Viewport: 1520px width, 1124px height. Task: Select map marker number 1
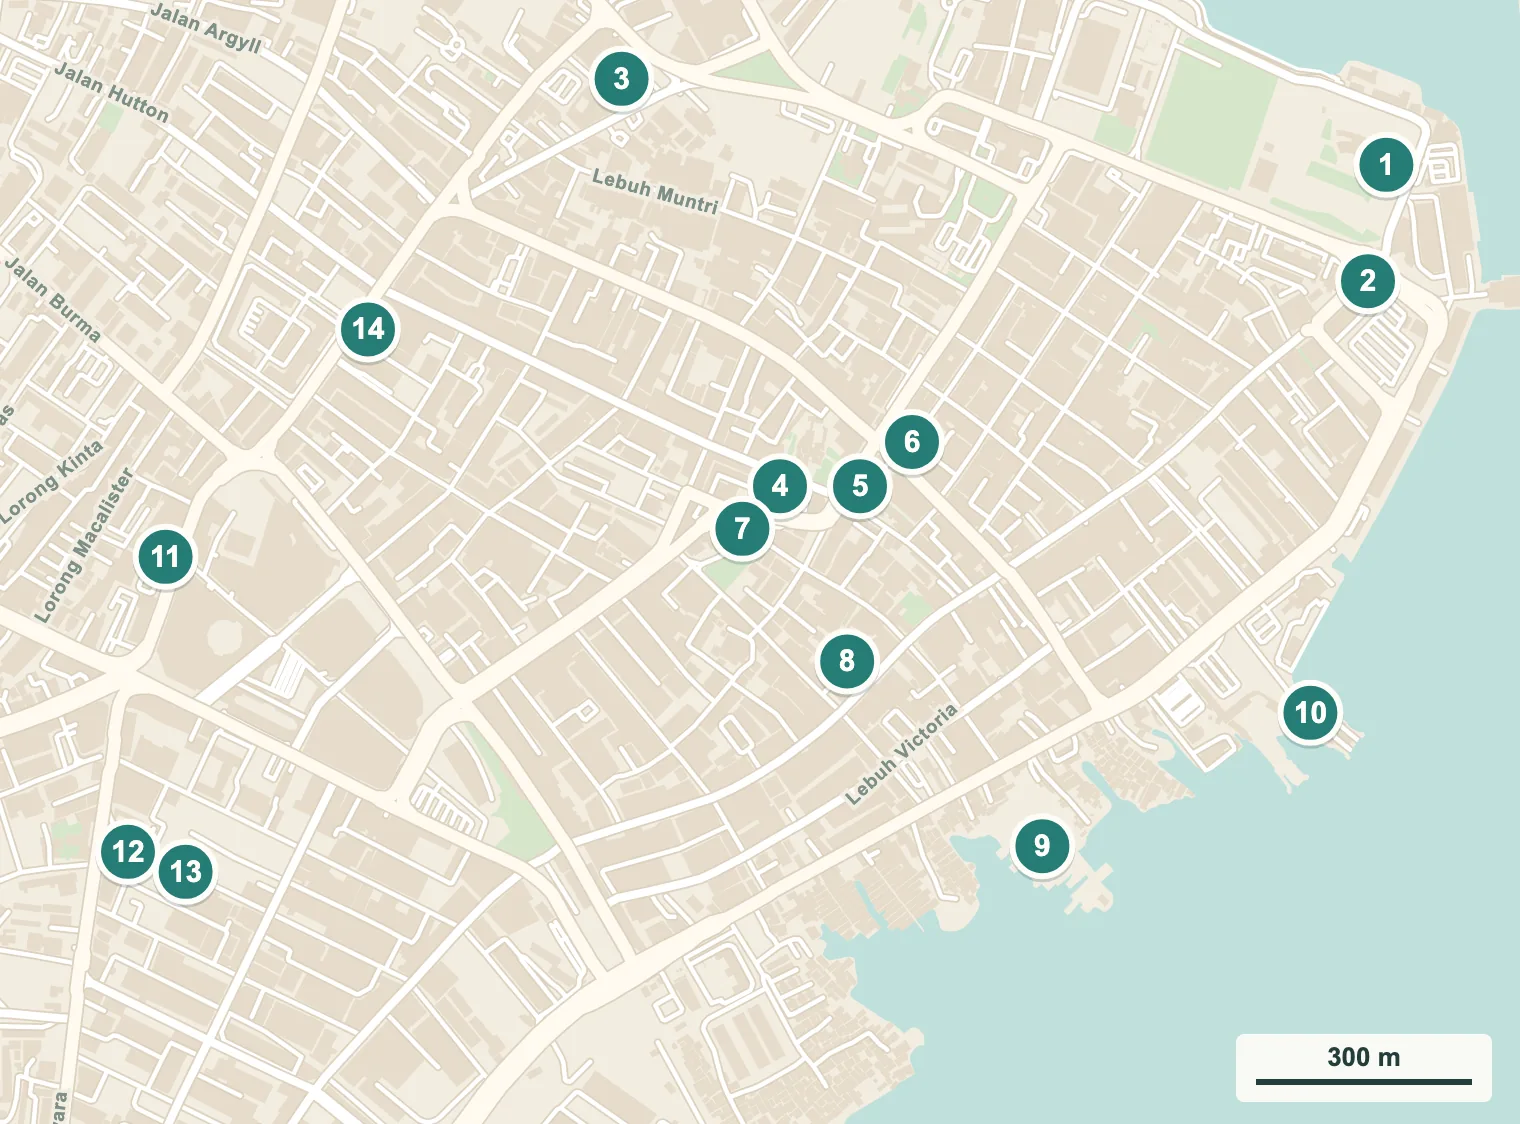pyautogui.click(x=1385, y=164)
